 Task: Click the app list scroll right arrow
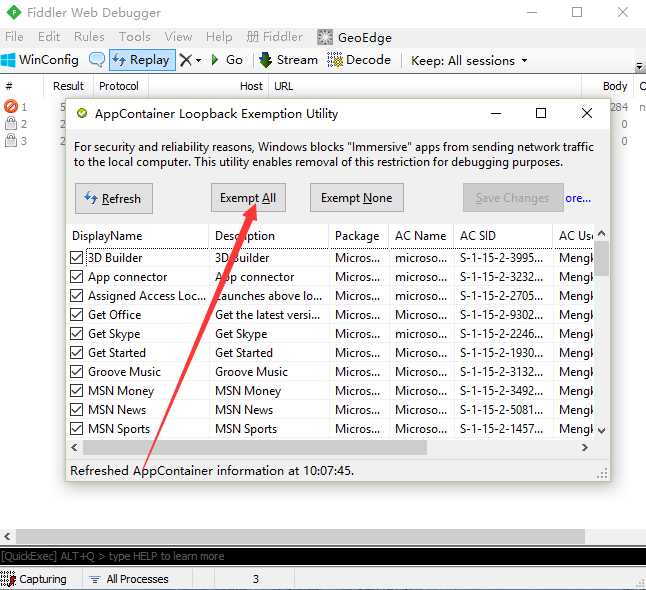[x=585, y=447]
